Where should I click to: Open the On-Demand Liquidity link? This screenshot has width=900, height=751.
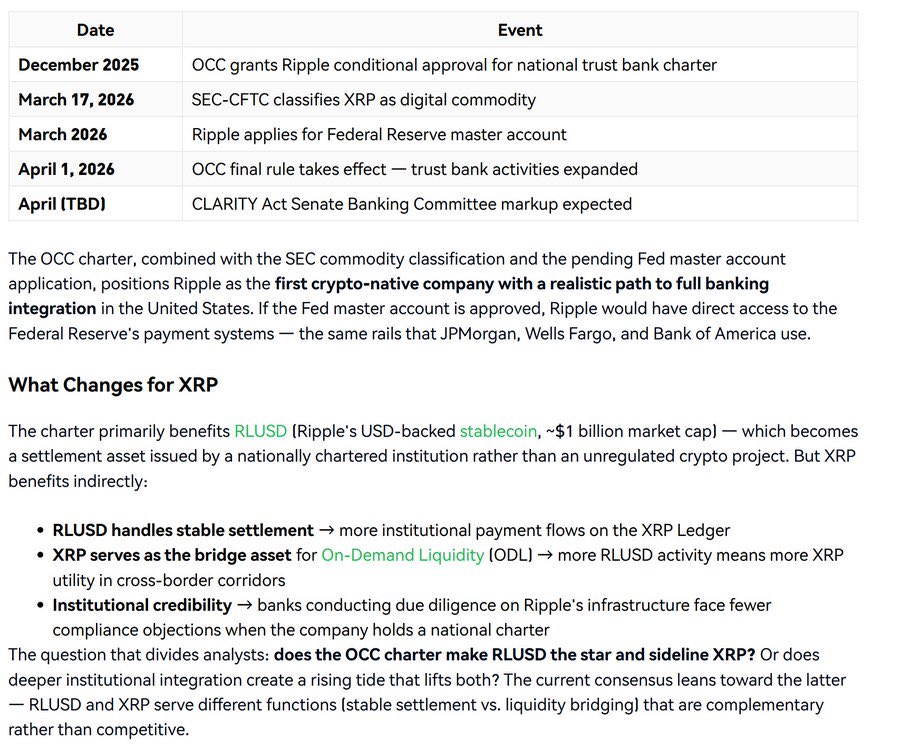pyautogui.click(x=402, y=555)
